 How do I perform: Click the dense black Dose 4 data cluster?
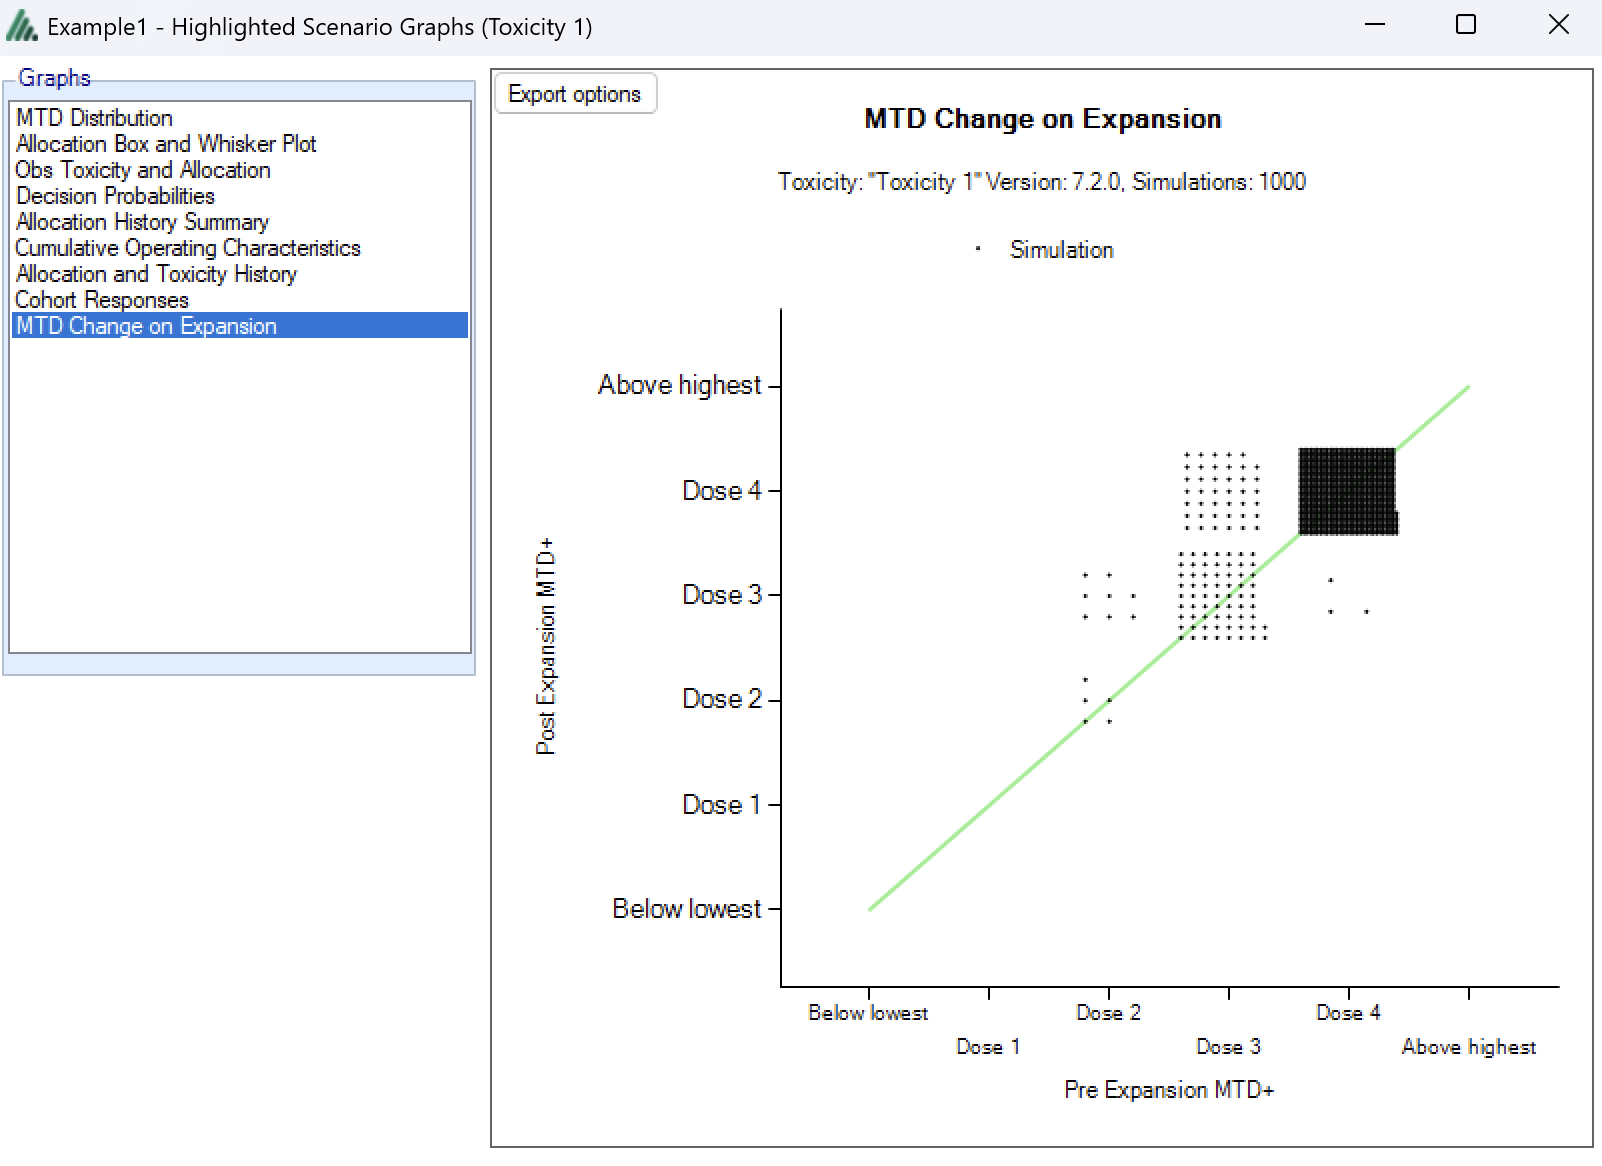pyautogui.click(x=1346, y=491)
